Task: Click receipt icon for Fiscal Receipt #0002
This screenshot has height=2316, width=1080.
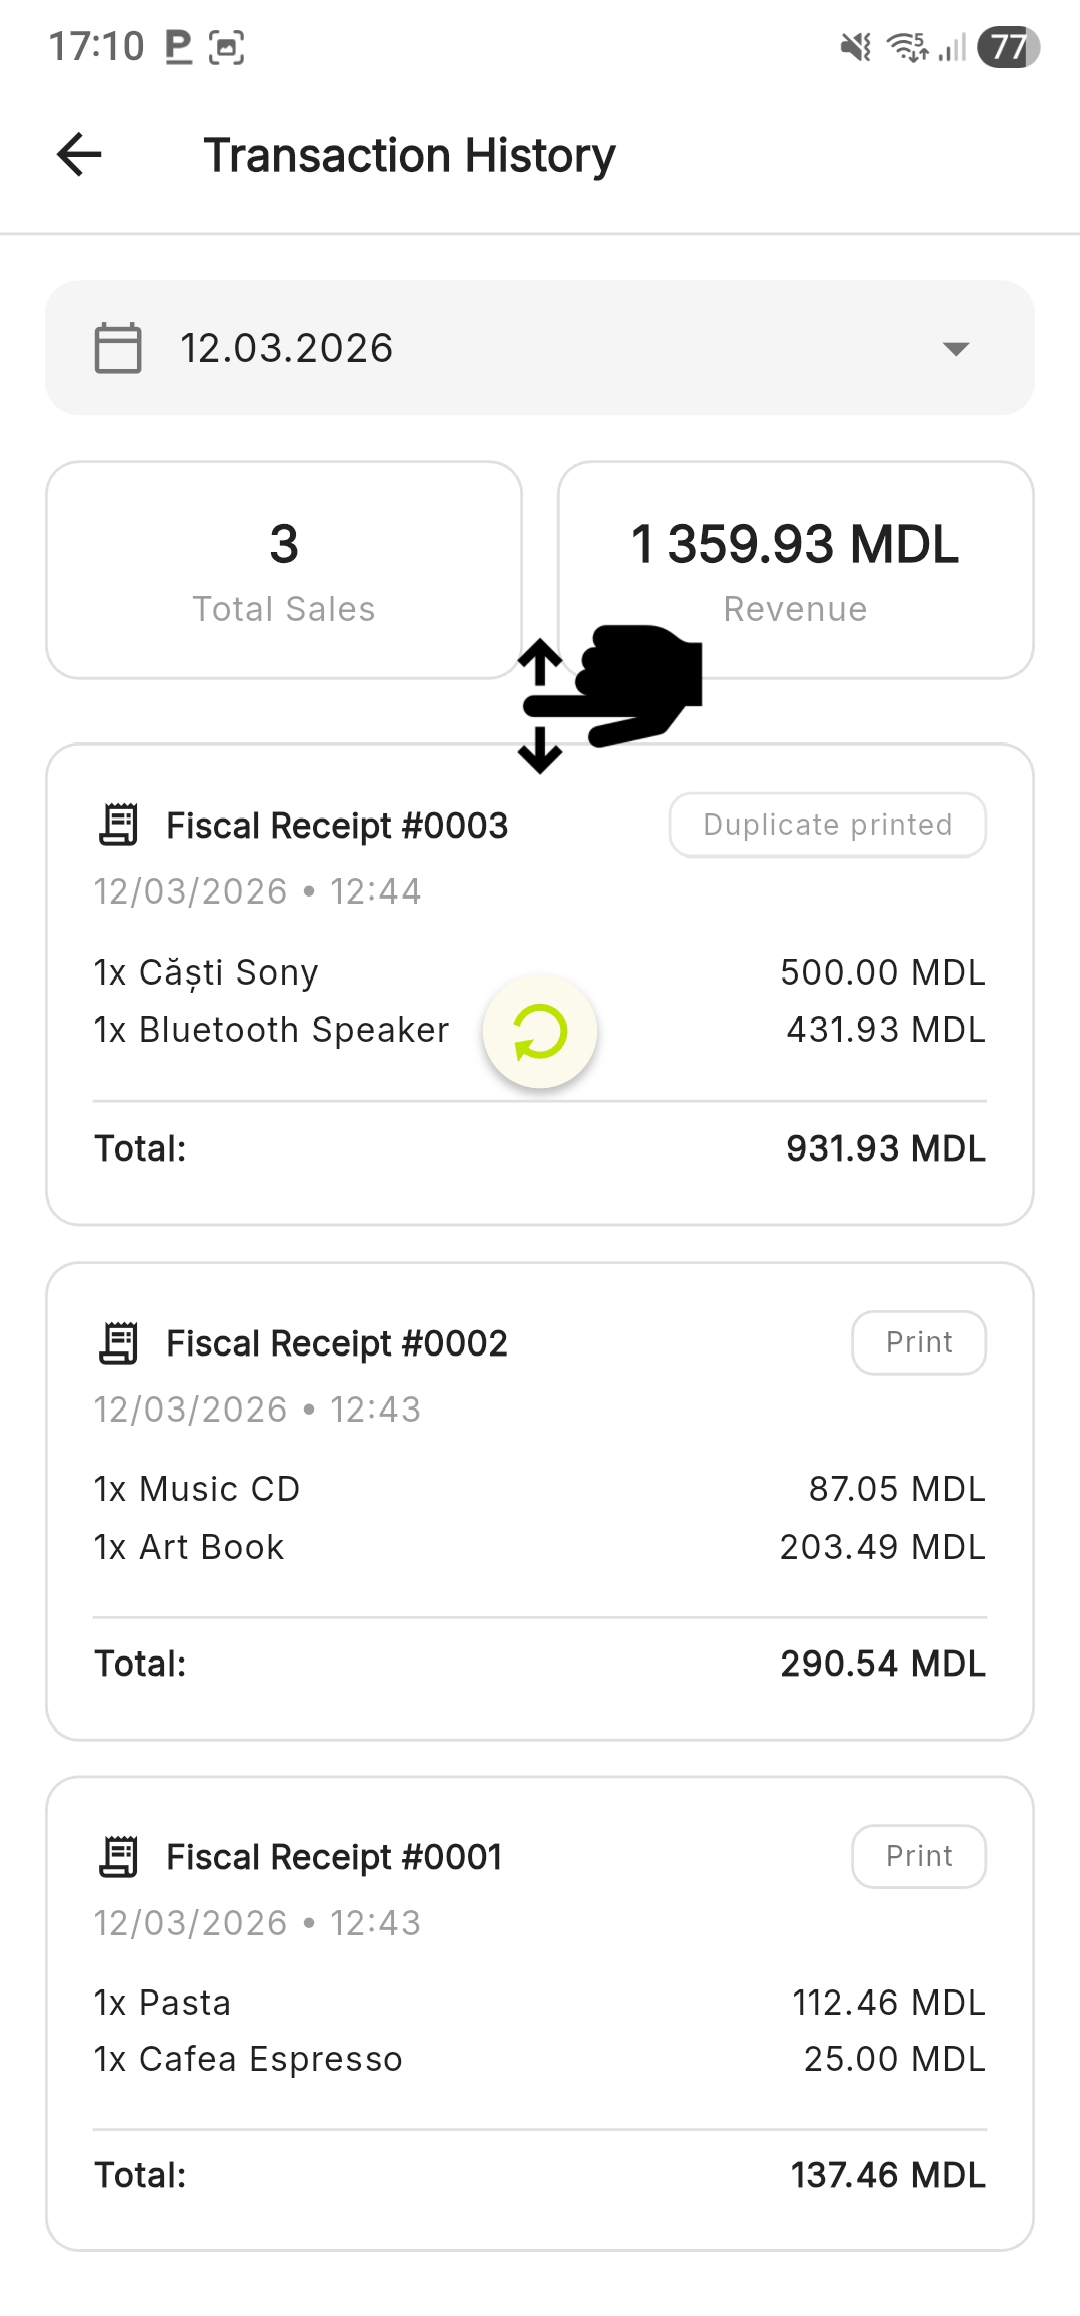Action: click(119, 1343)
